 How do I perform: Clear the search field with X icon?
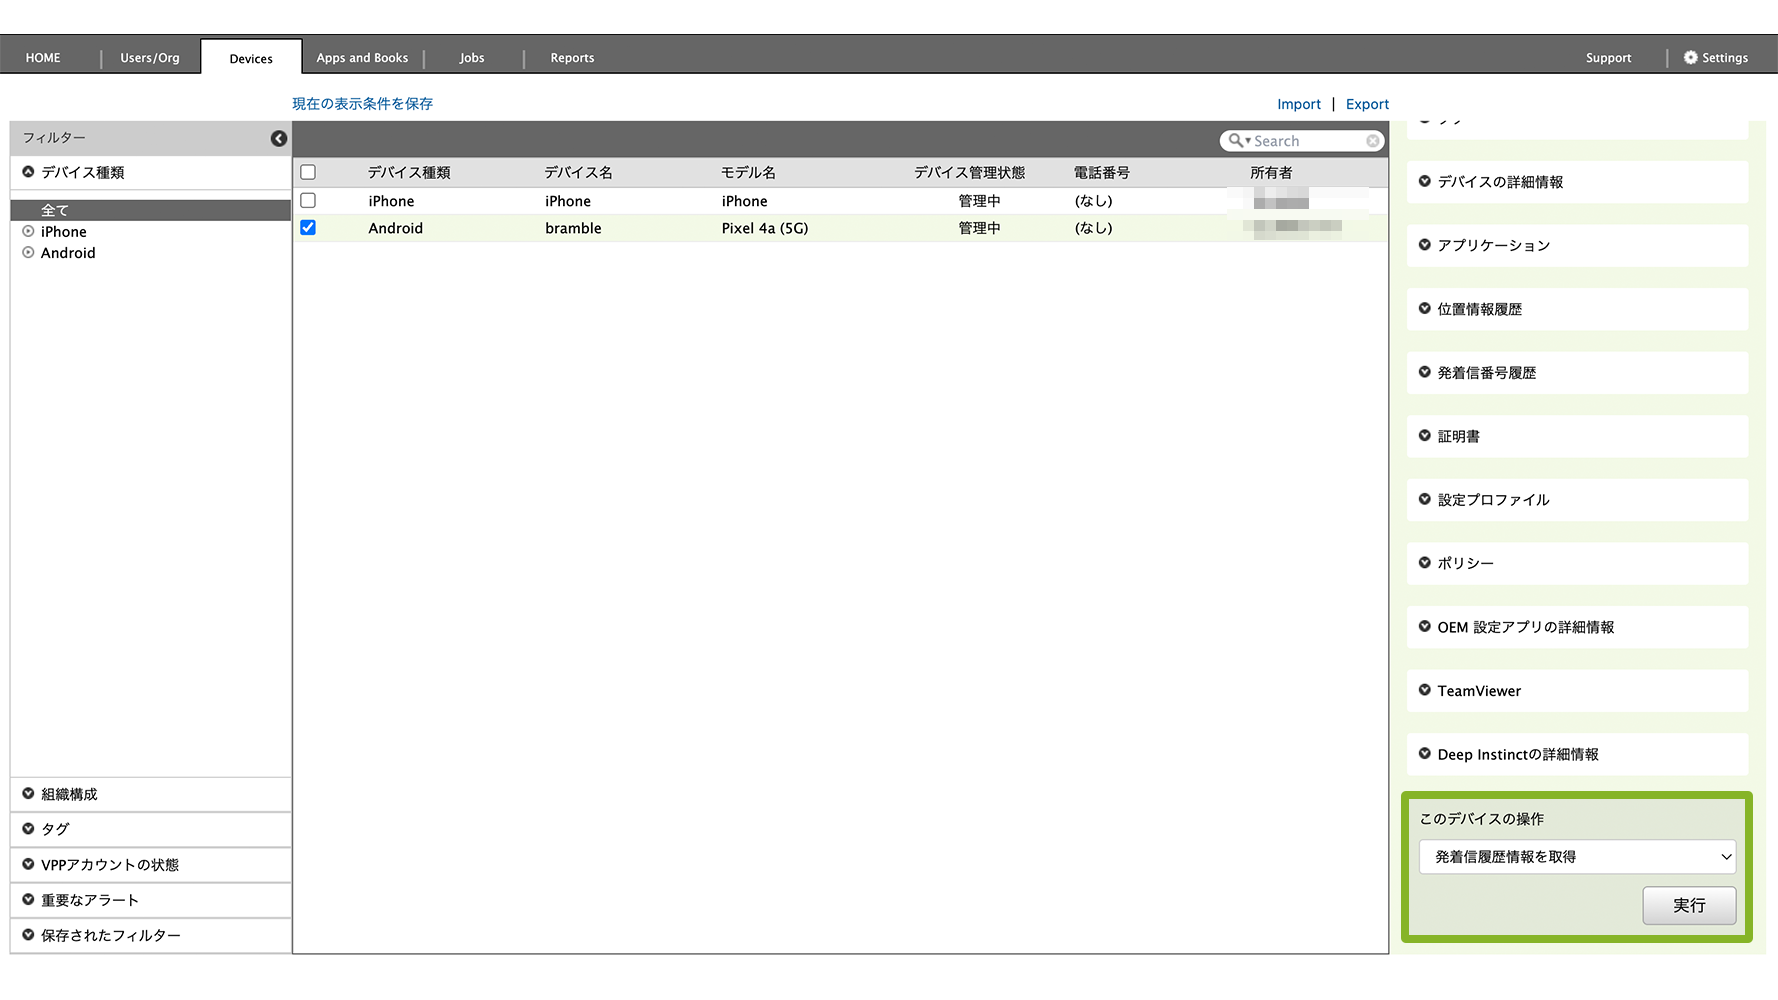[x=1373, y=141]
